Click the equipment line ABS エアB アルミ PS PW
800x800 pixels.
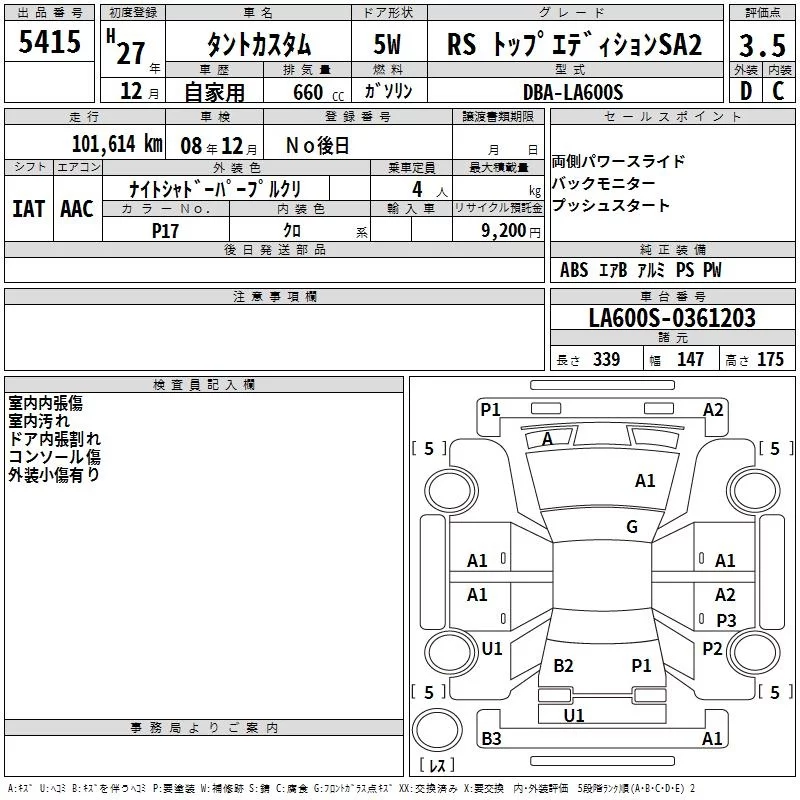click(x=640, y=270)
